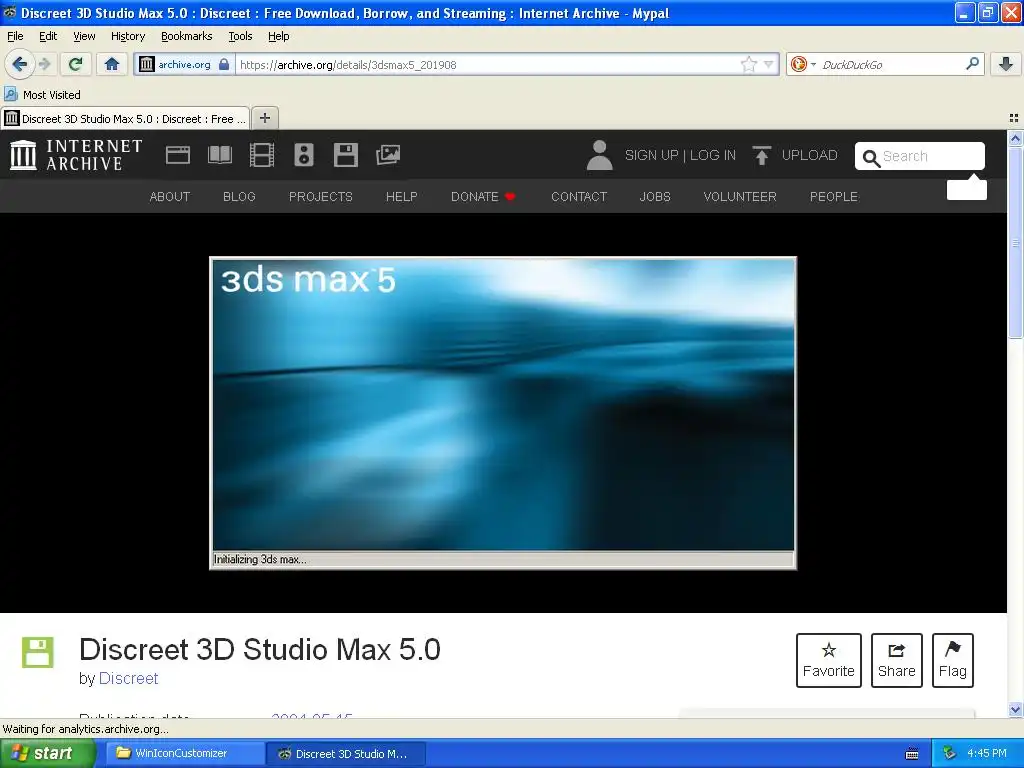Open the Bookmarks menu

point(186,37)
